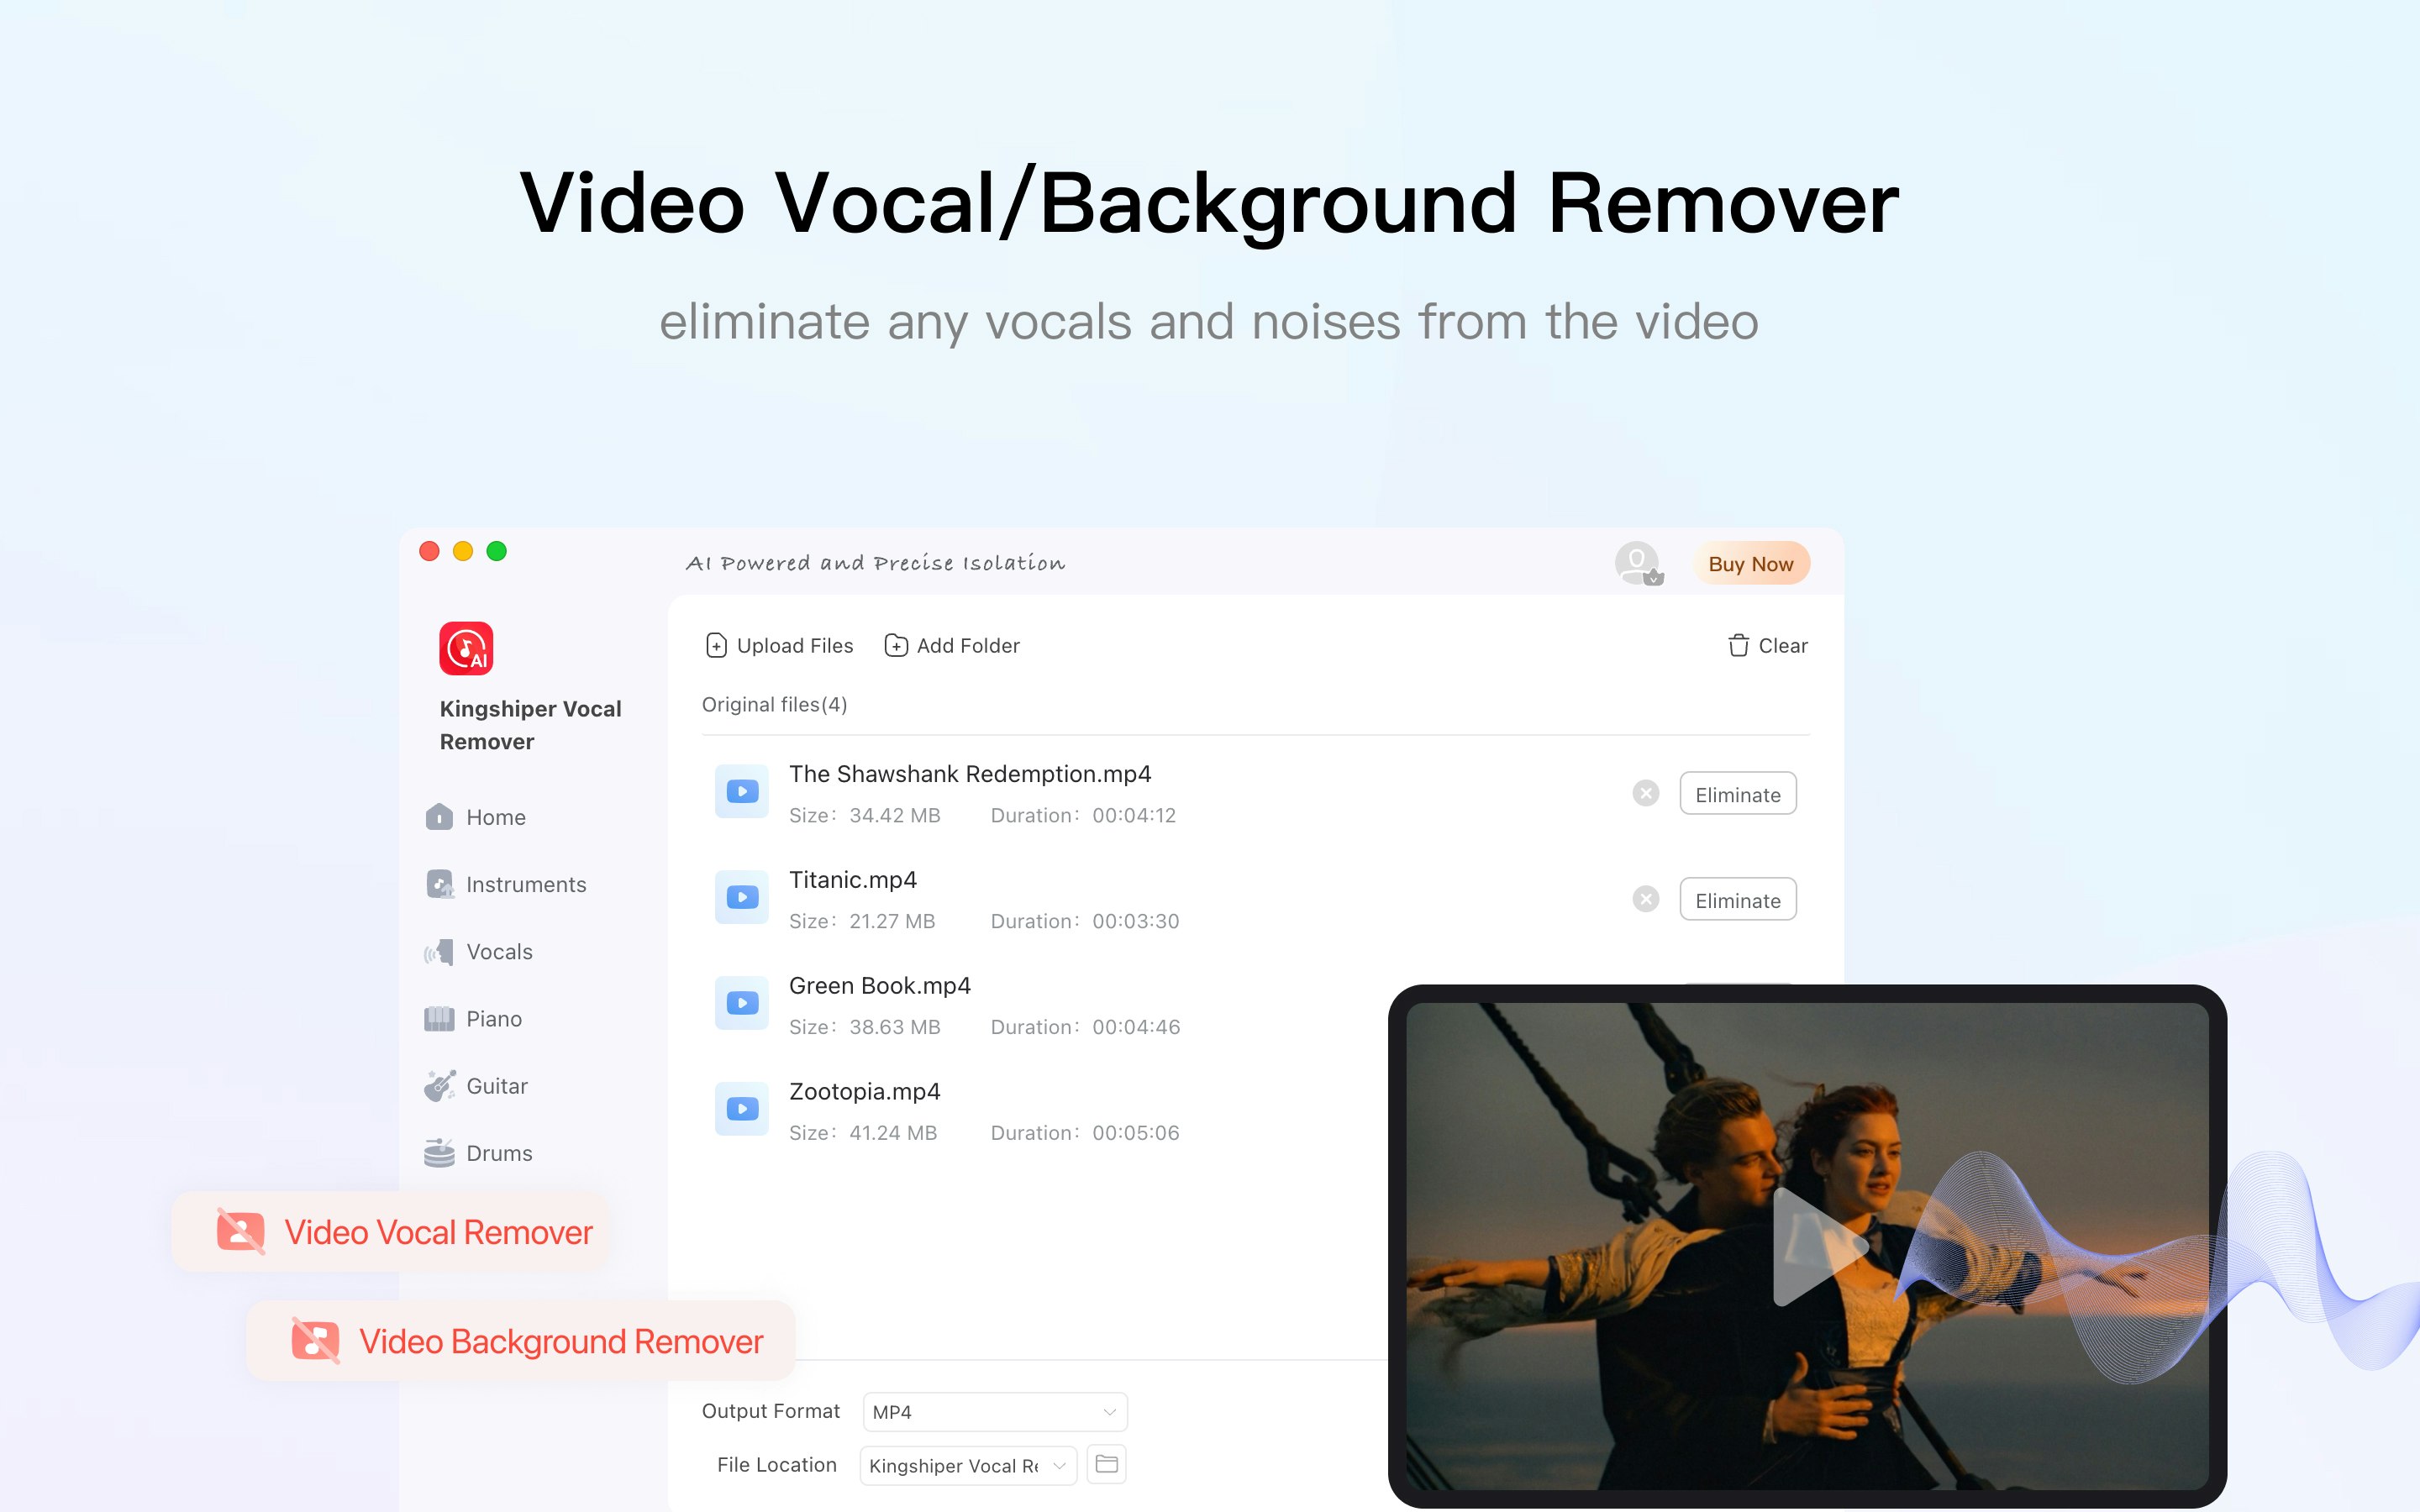Viewport: 2420px width, 1512px height.
Task: Open Instruments menu item
Action: click(x=526, y=884)
